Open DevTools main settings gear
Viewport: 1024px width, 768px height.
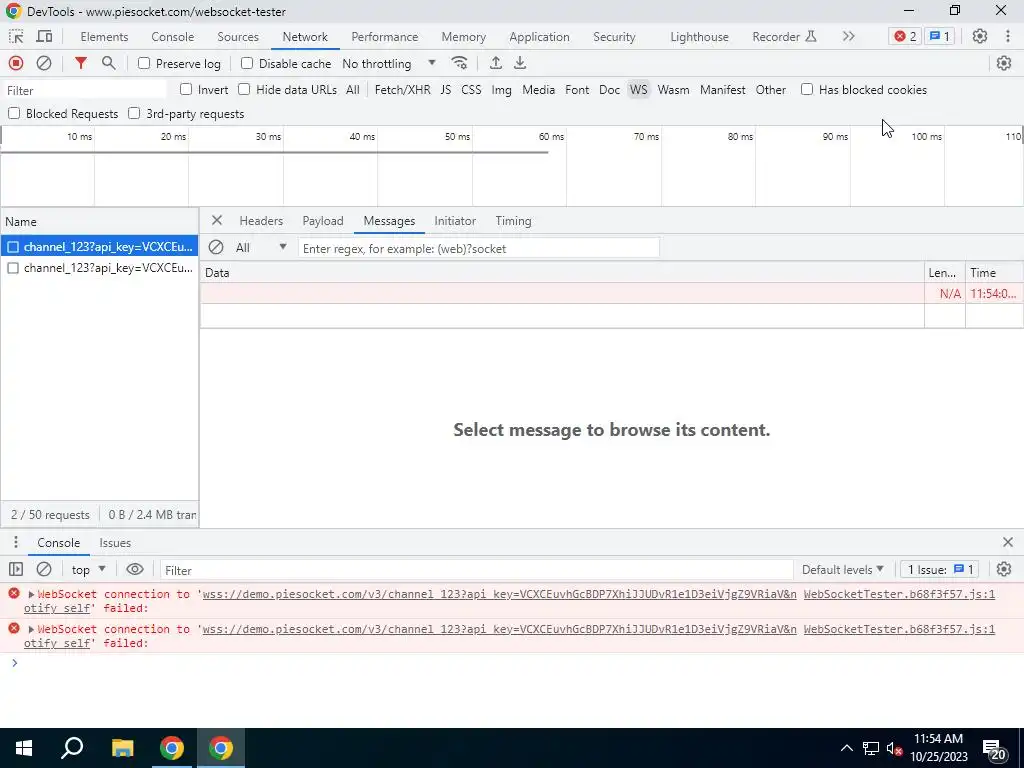pos(980,37)
